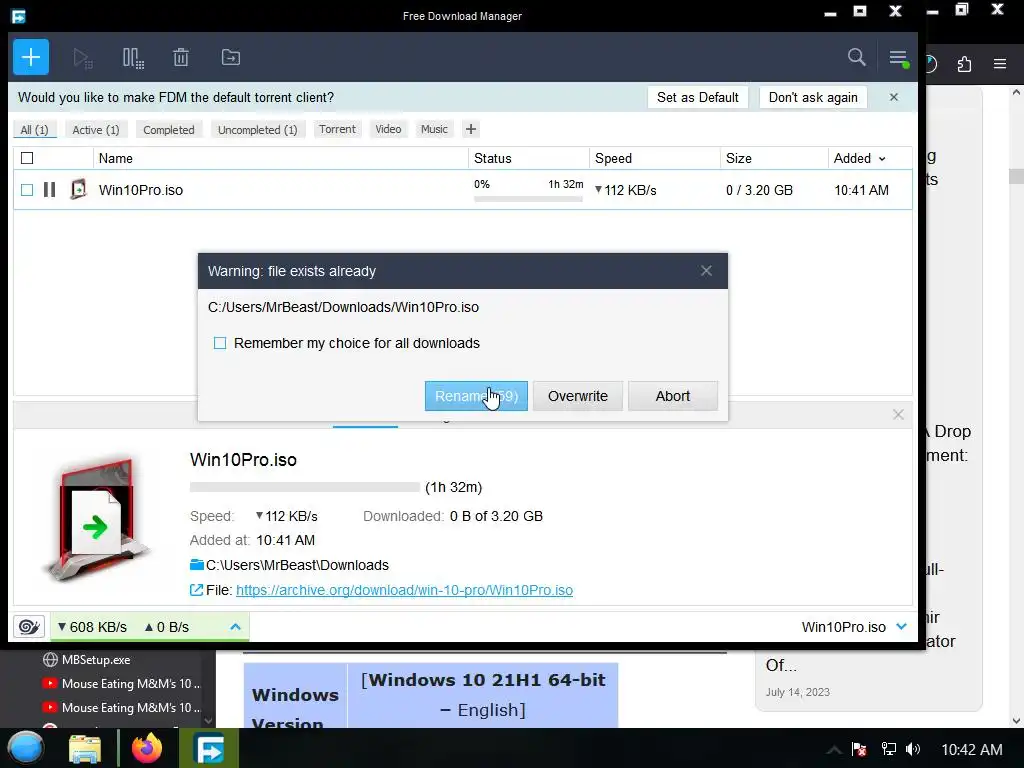1024x768 pixels.
Task: Click the taskbar clock showing 10:42 AM
Action: coord(971,750)
